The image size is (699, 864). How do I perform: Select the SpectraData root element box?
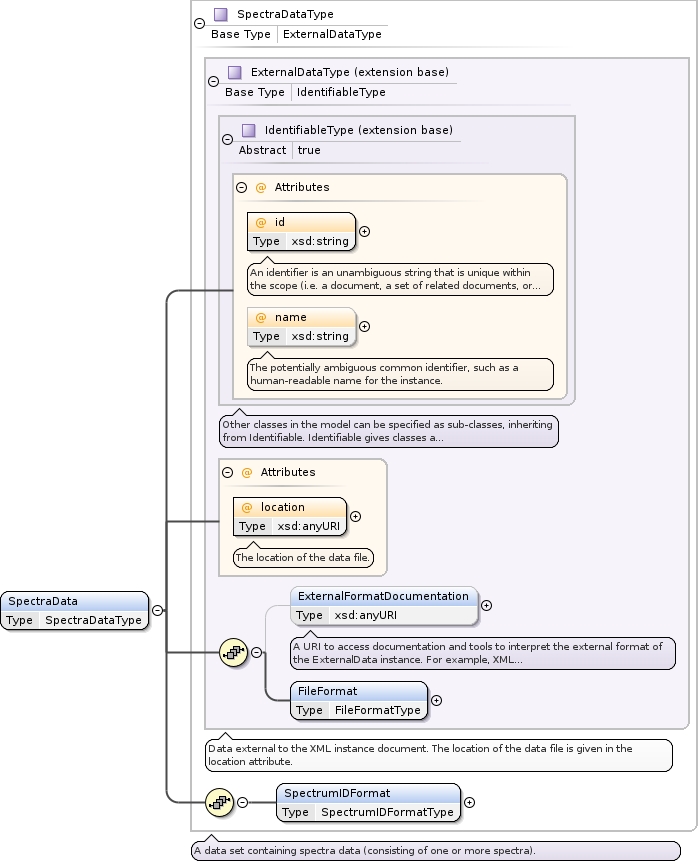coord(75,610)
